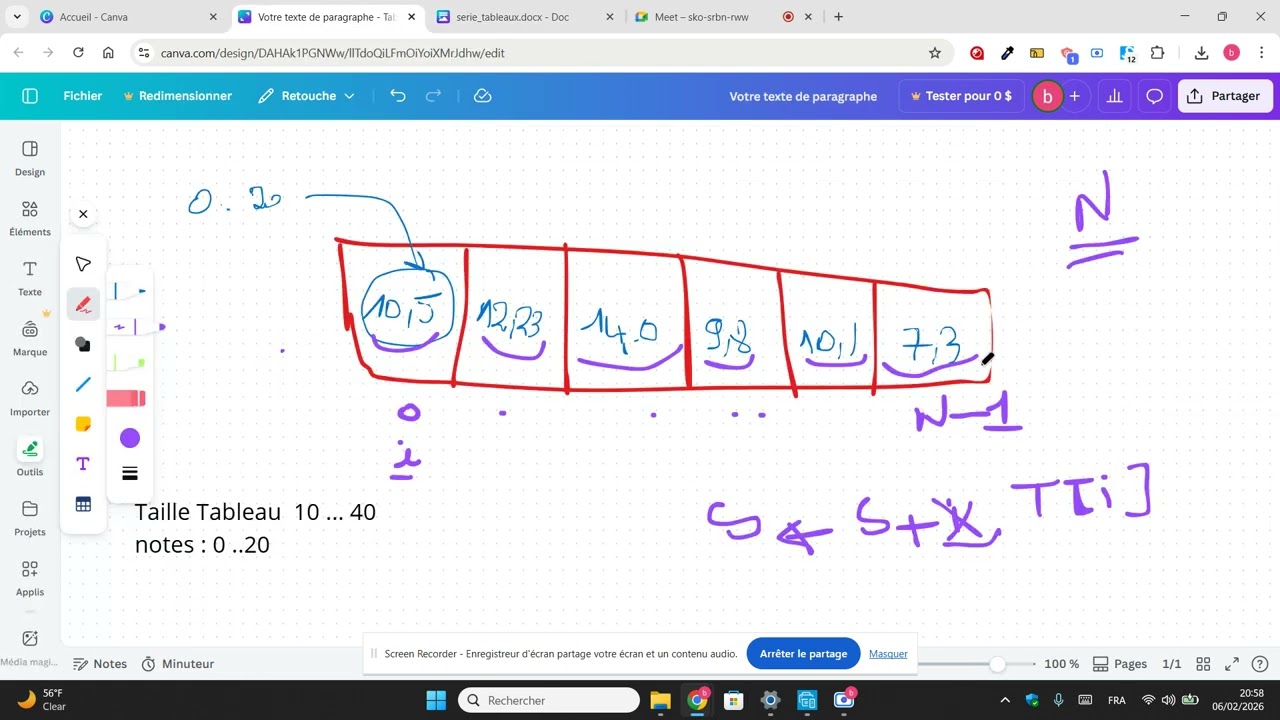Expand the Chrome tab search chevron
The height and width of the screenshot is (720, 1280).
[x=16, y=17]
